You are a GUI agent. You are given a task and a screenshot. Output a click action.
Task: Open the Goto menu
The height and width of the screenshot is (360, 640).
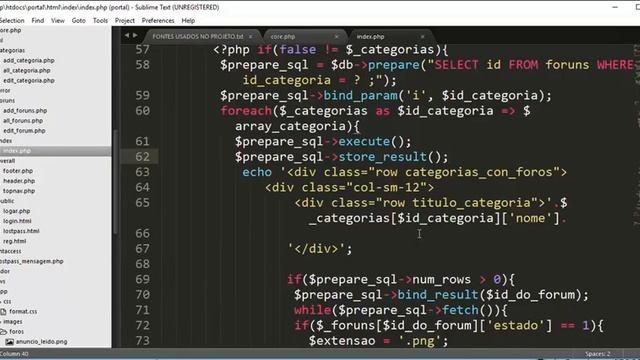click(x=78, y=20)
